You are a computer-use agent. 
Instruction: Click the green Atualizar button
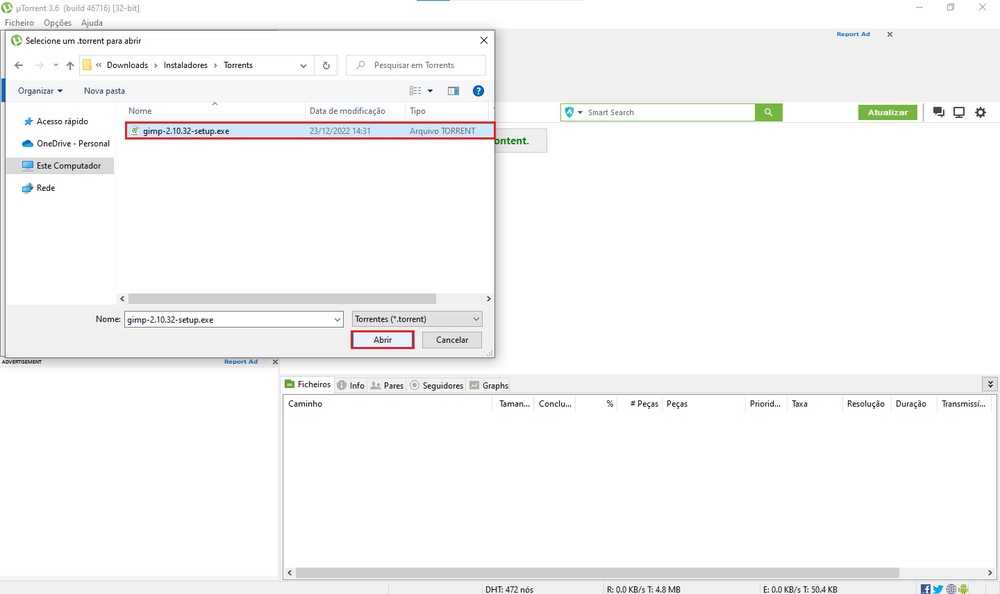click(888, 112)
